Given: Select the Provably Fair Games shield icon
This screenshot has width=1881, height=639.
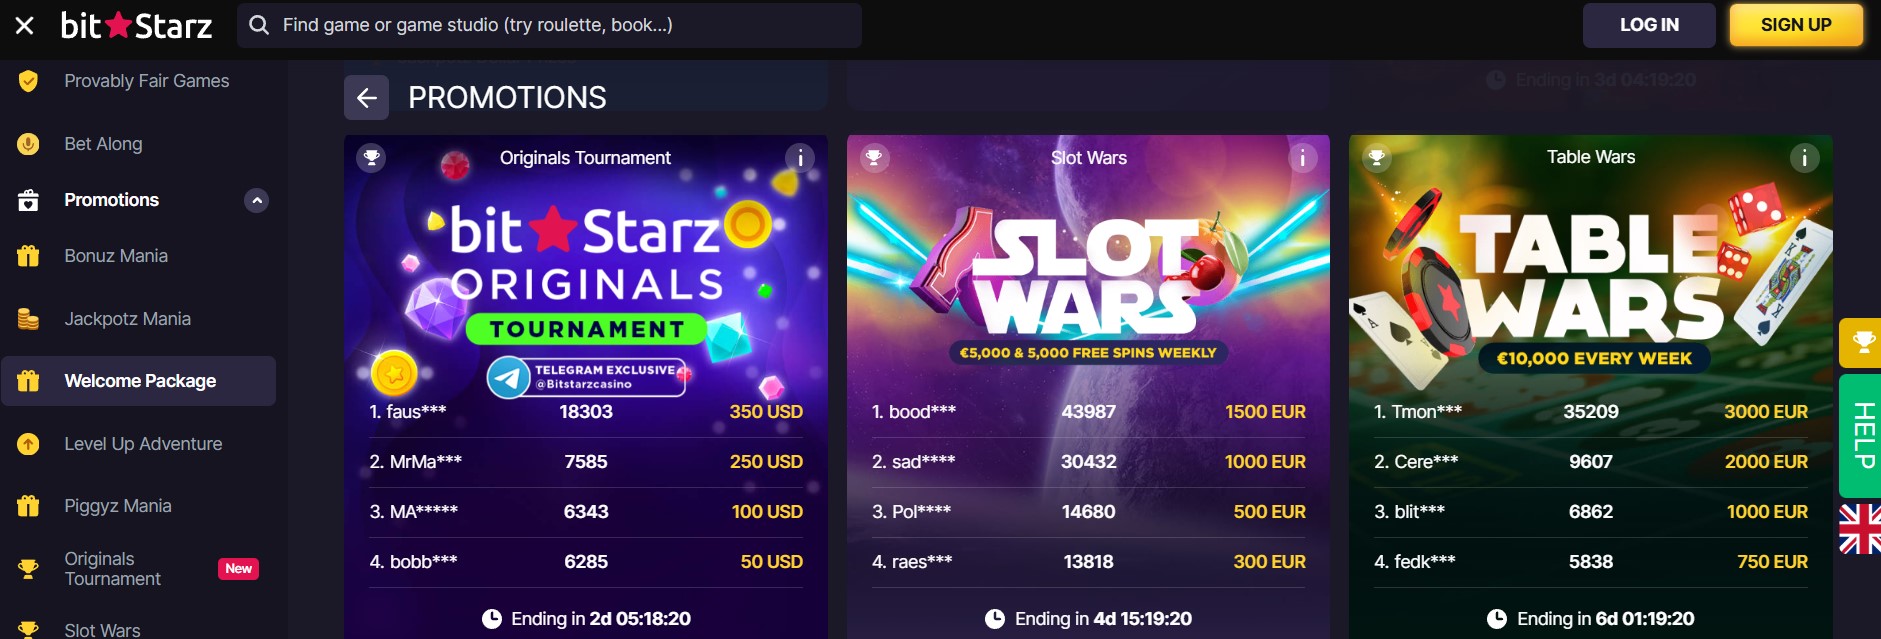Looking at the screenshot, I should pos(28,80).
